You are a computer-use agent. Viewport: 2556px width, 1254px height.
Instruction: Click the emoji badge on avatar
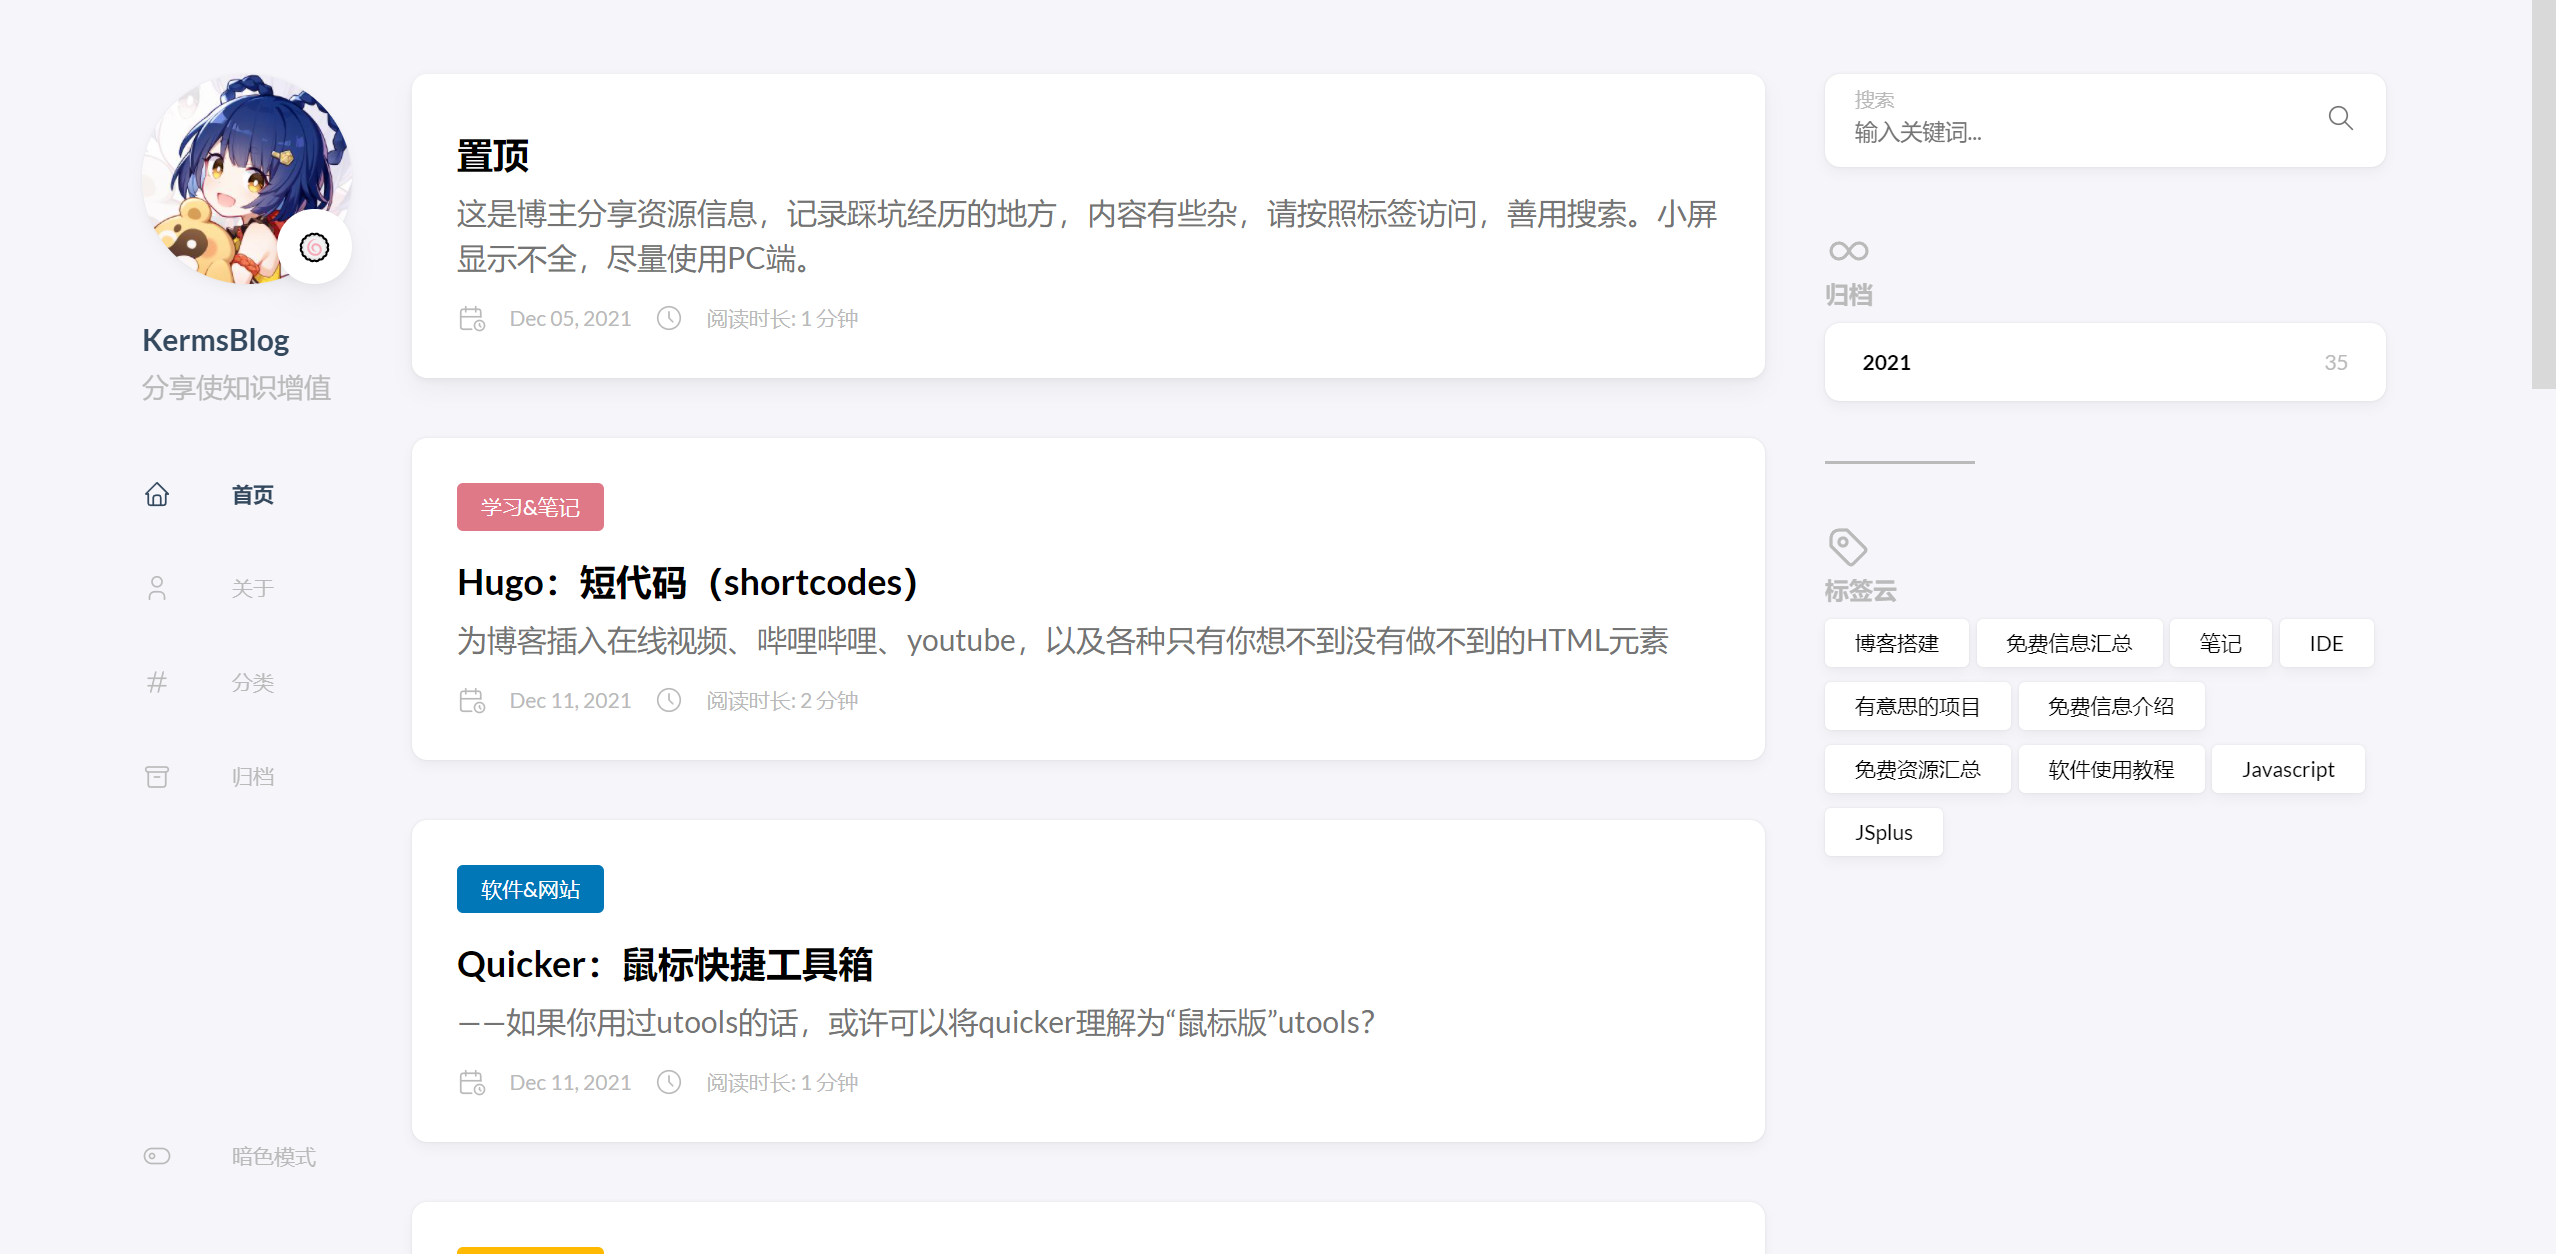314,247
